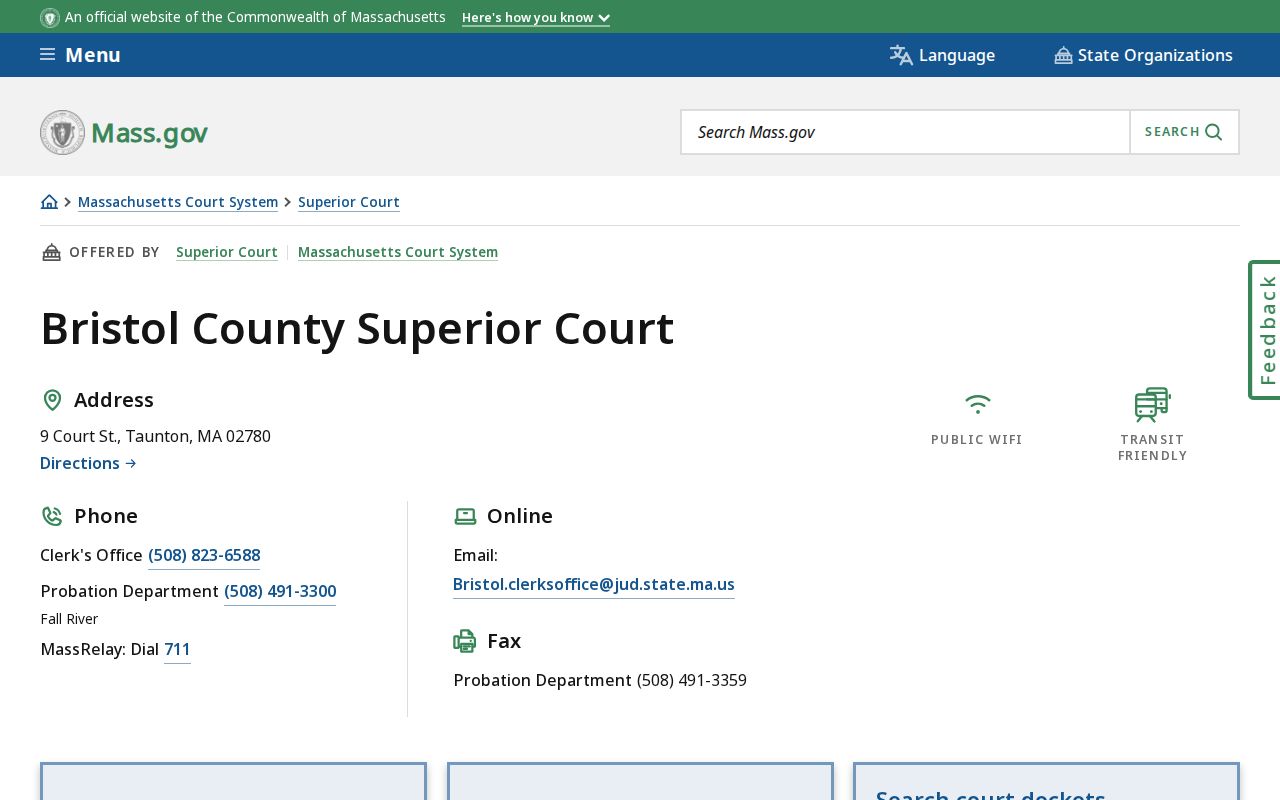Click the Massachusetts state seal logo
This screenshot has height=800, width=1280.
tap(62, 132)
